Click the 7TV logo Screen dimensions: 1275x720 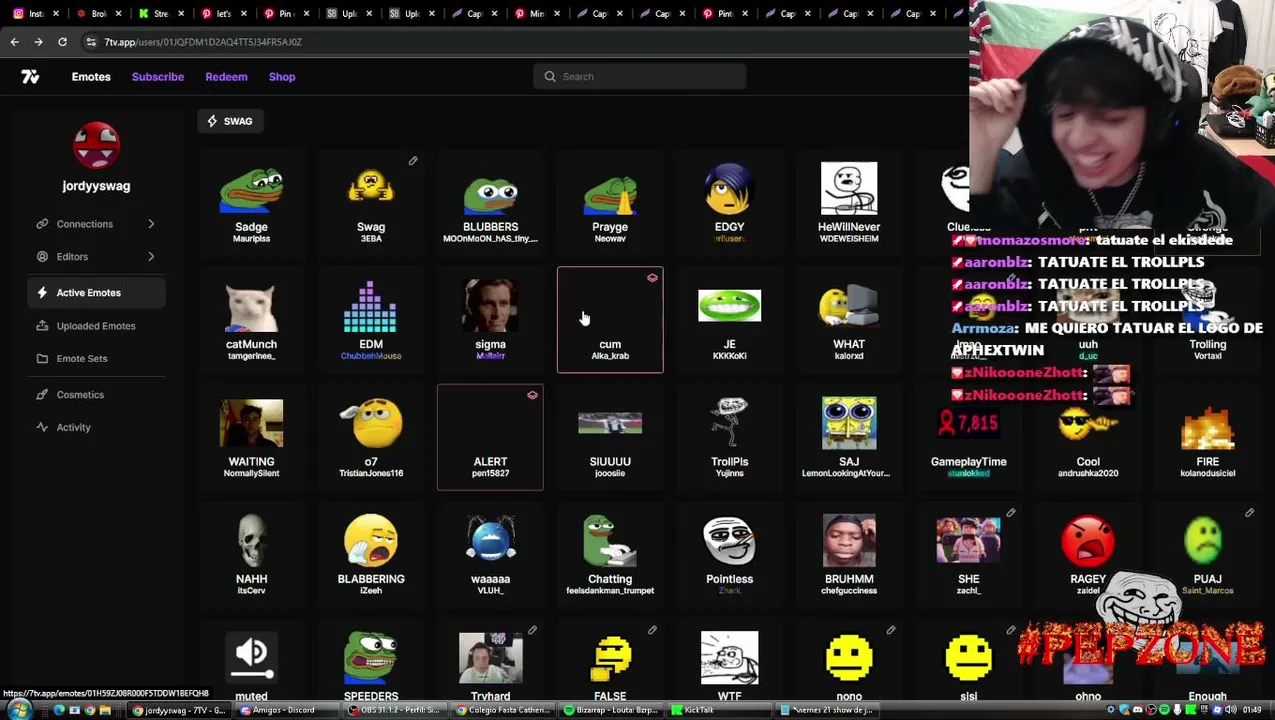[30, 77]
